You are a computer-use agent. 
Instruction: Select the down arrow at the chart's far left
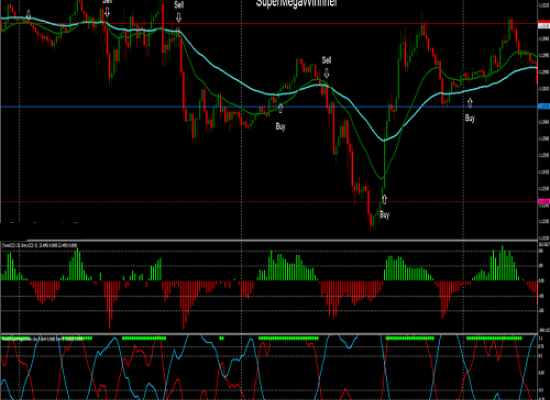(28, 15)
